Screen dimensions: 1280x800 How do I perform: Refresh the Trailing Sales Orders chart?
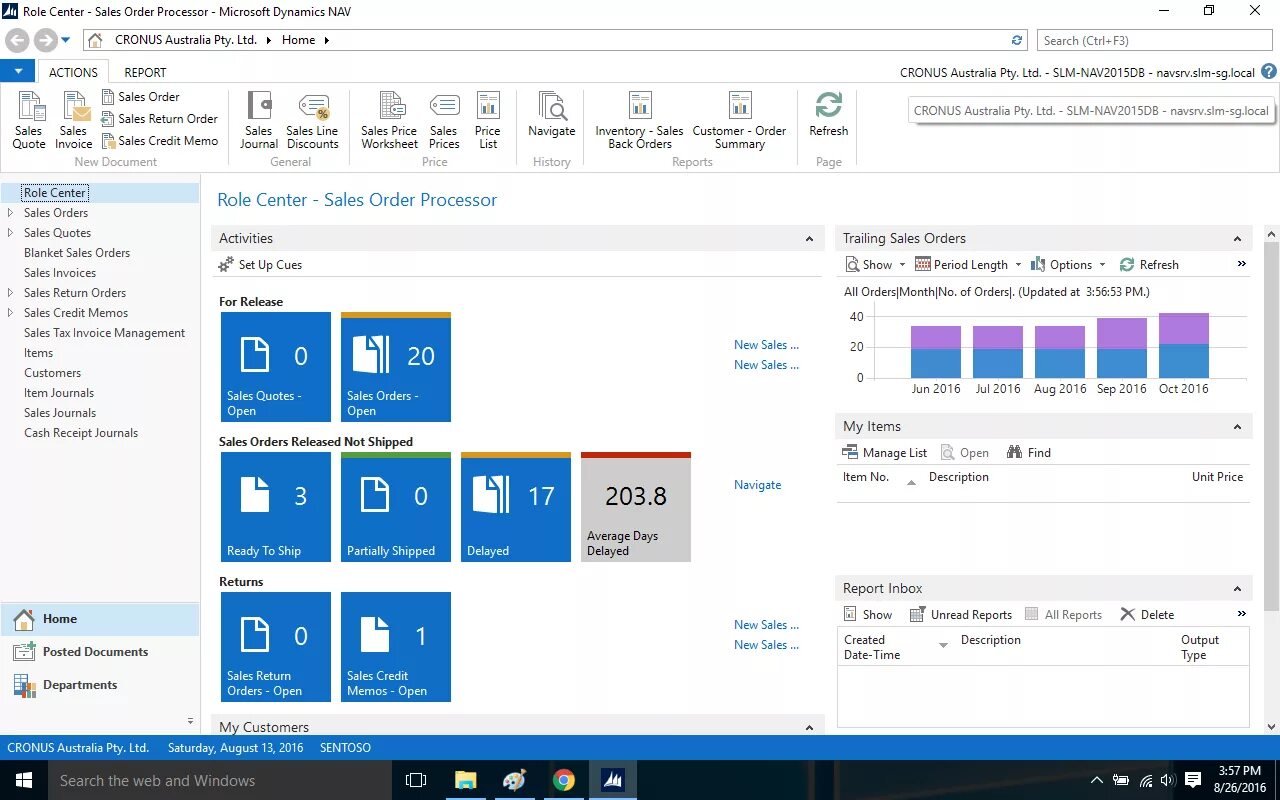coord(1149,265)
